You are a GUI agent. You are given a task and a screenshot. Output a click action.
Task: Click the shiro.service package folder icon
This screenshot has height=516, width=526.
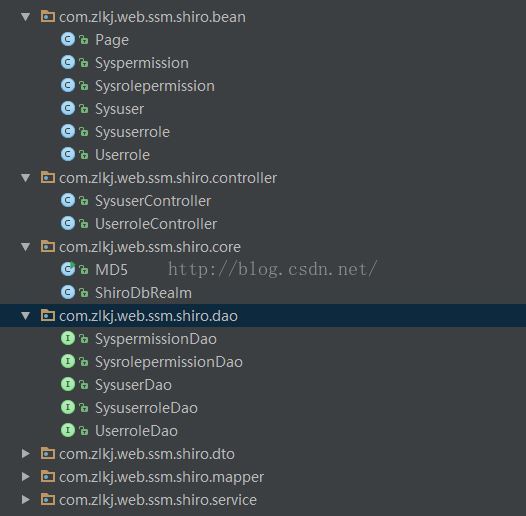48,499
